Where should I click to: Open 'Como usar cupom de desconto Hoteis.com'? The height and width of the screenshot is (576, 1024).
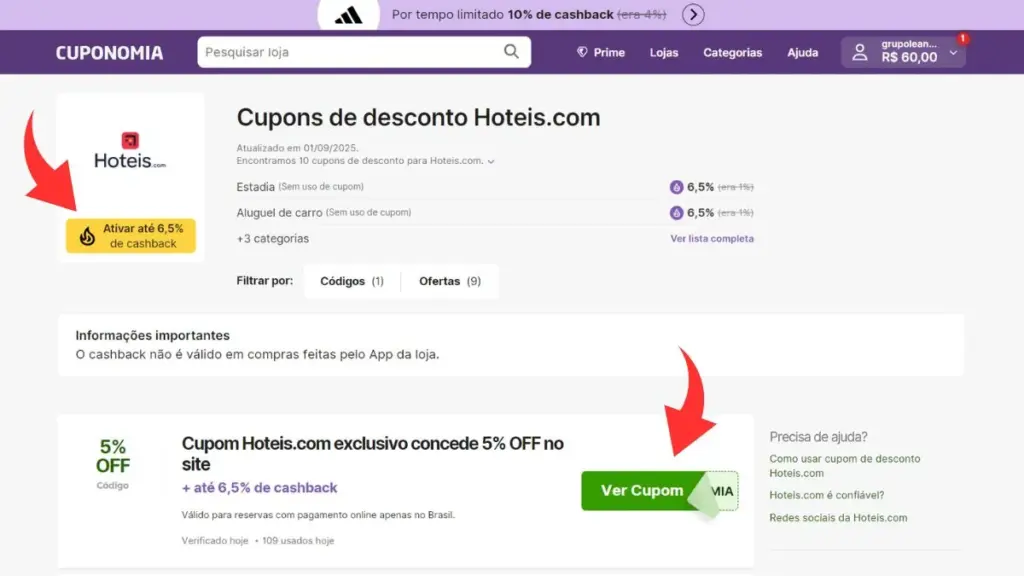point(844,466)
